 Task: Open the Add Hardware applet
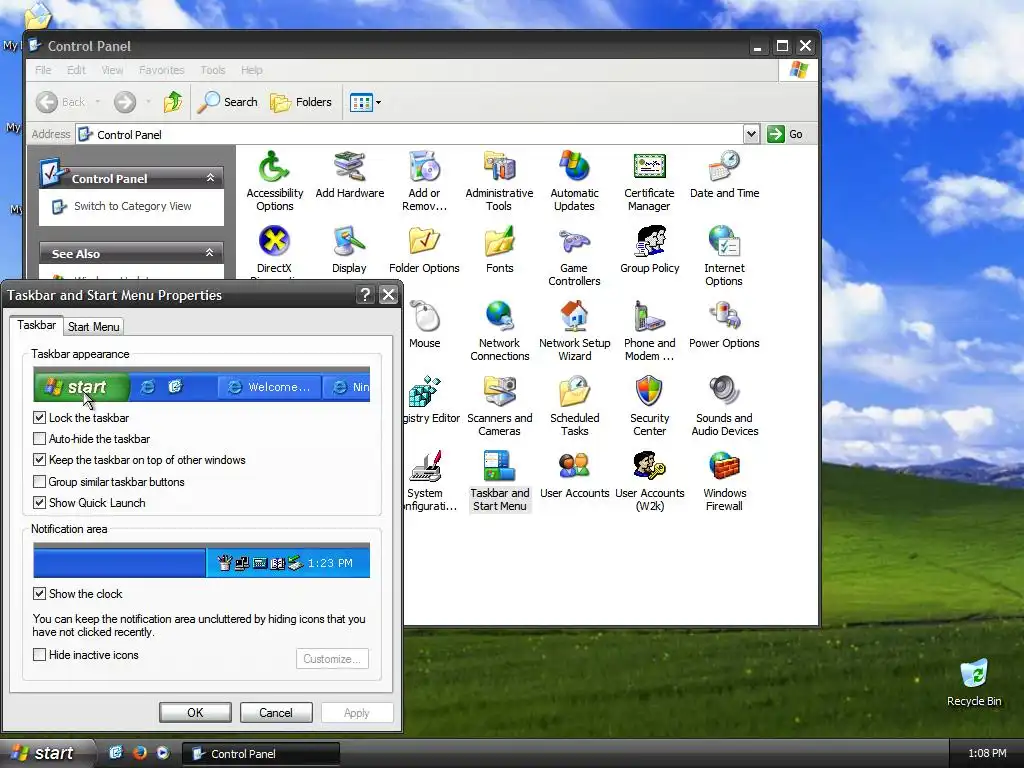click(349, 175)
